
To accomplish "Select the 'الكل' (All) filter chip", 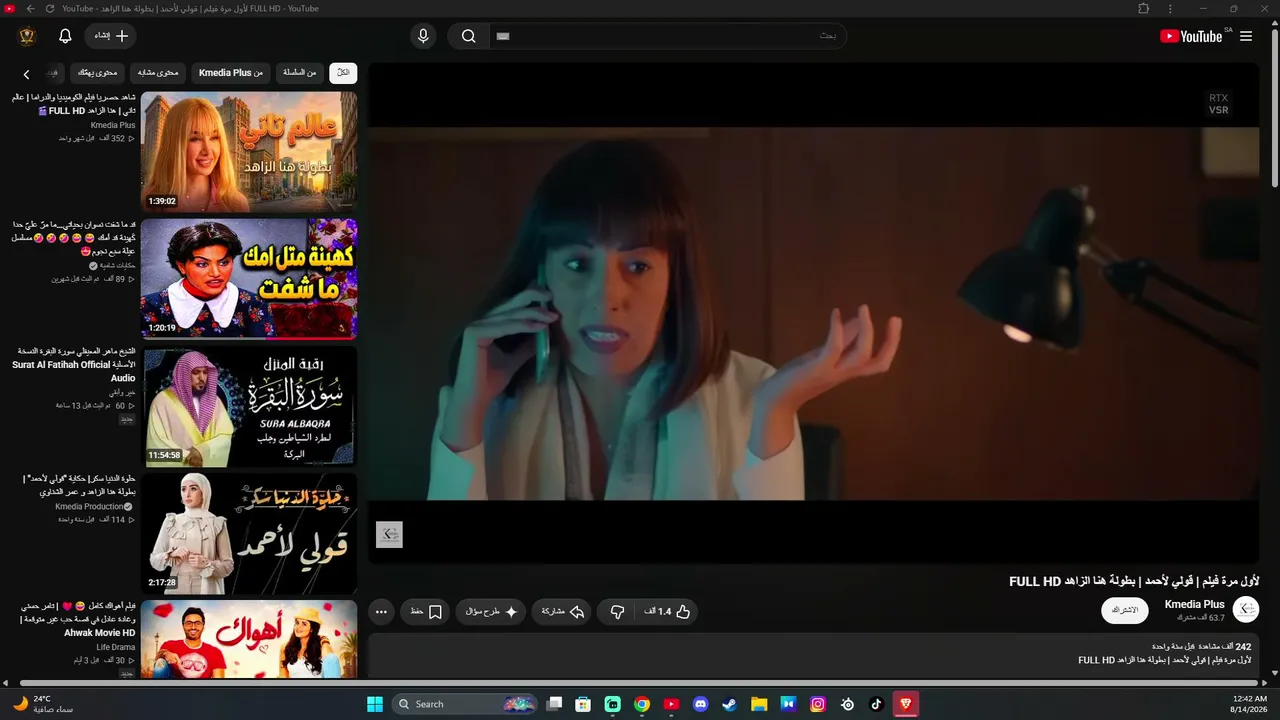I will (x=343, y=72).
